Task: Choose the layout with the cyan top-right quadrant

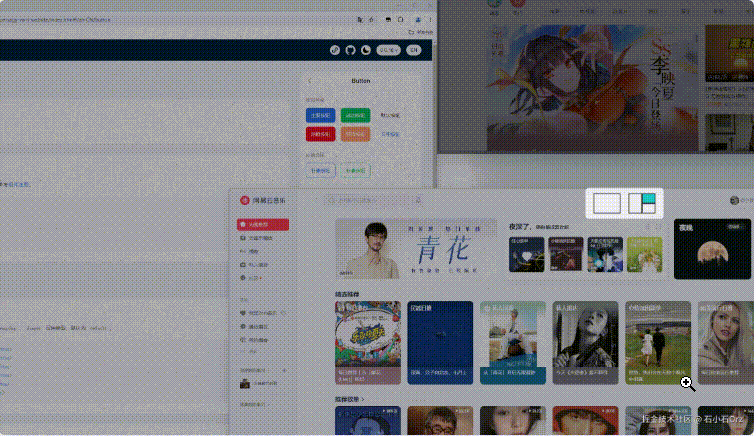Action: coord(642,204)
